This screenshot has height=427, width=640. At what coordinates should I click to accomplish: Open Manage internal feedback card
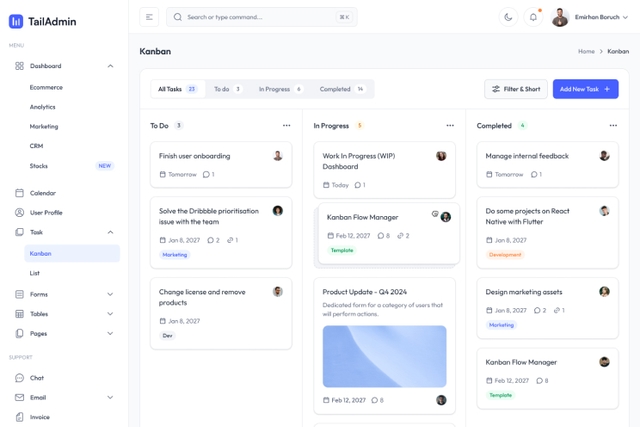[547, 165]
